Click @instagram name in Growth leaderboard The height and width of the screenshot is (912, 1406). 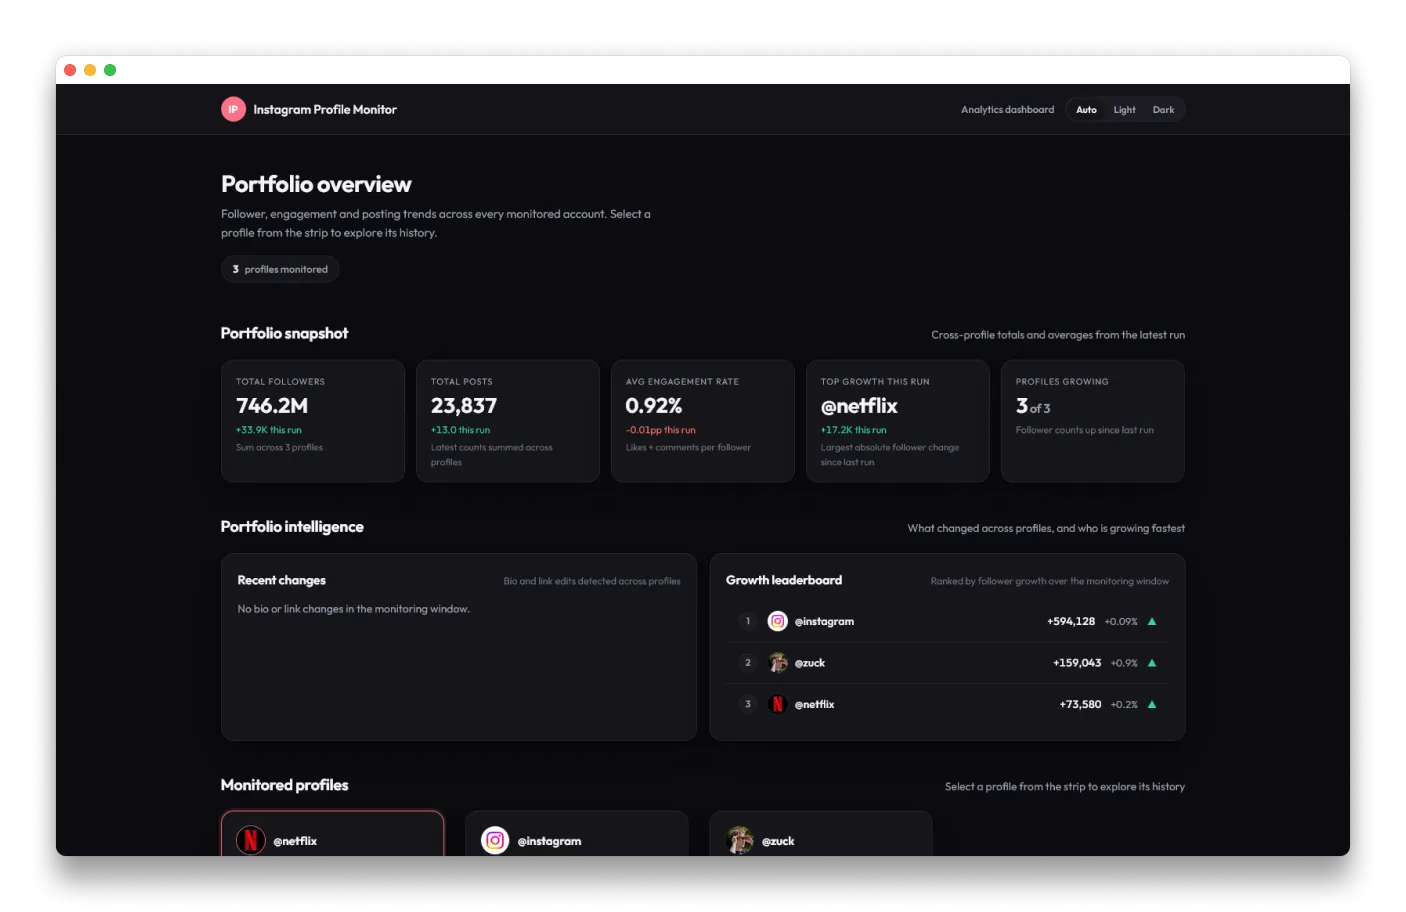[824, 621]
